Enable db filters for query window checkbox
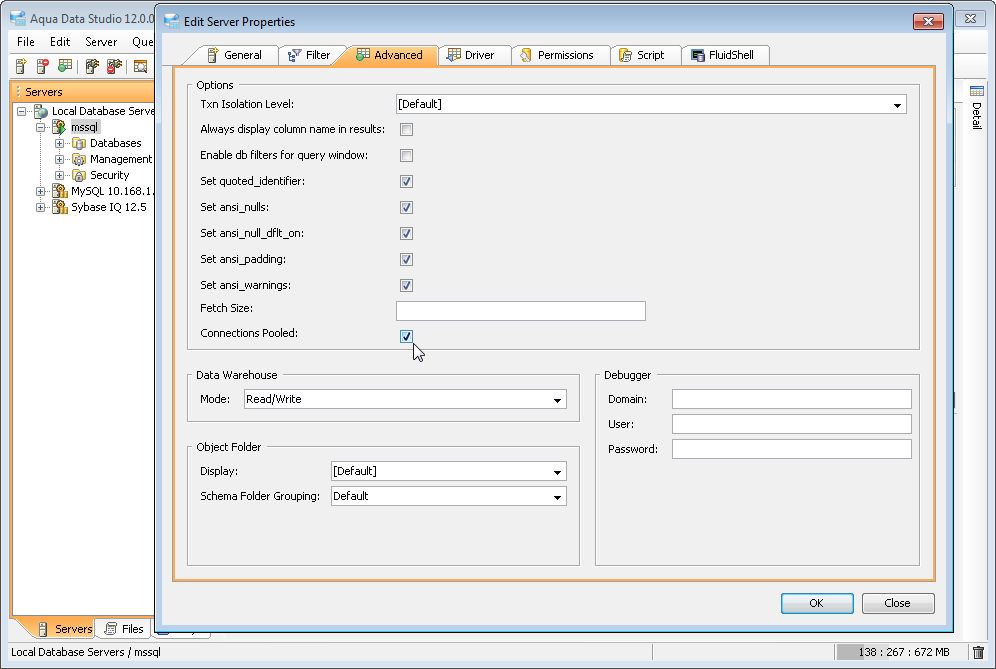Image resolution: width=996 pixels, height=669 pixels. 407,156
